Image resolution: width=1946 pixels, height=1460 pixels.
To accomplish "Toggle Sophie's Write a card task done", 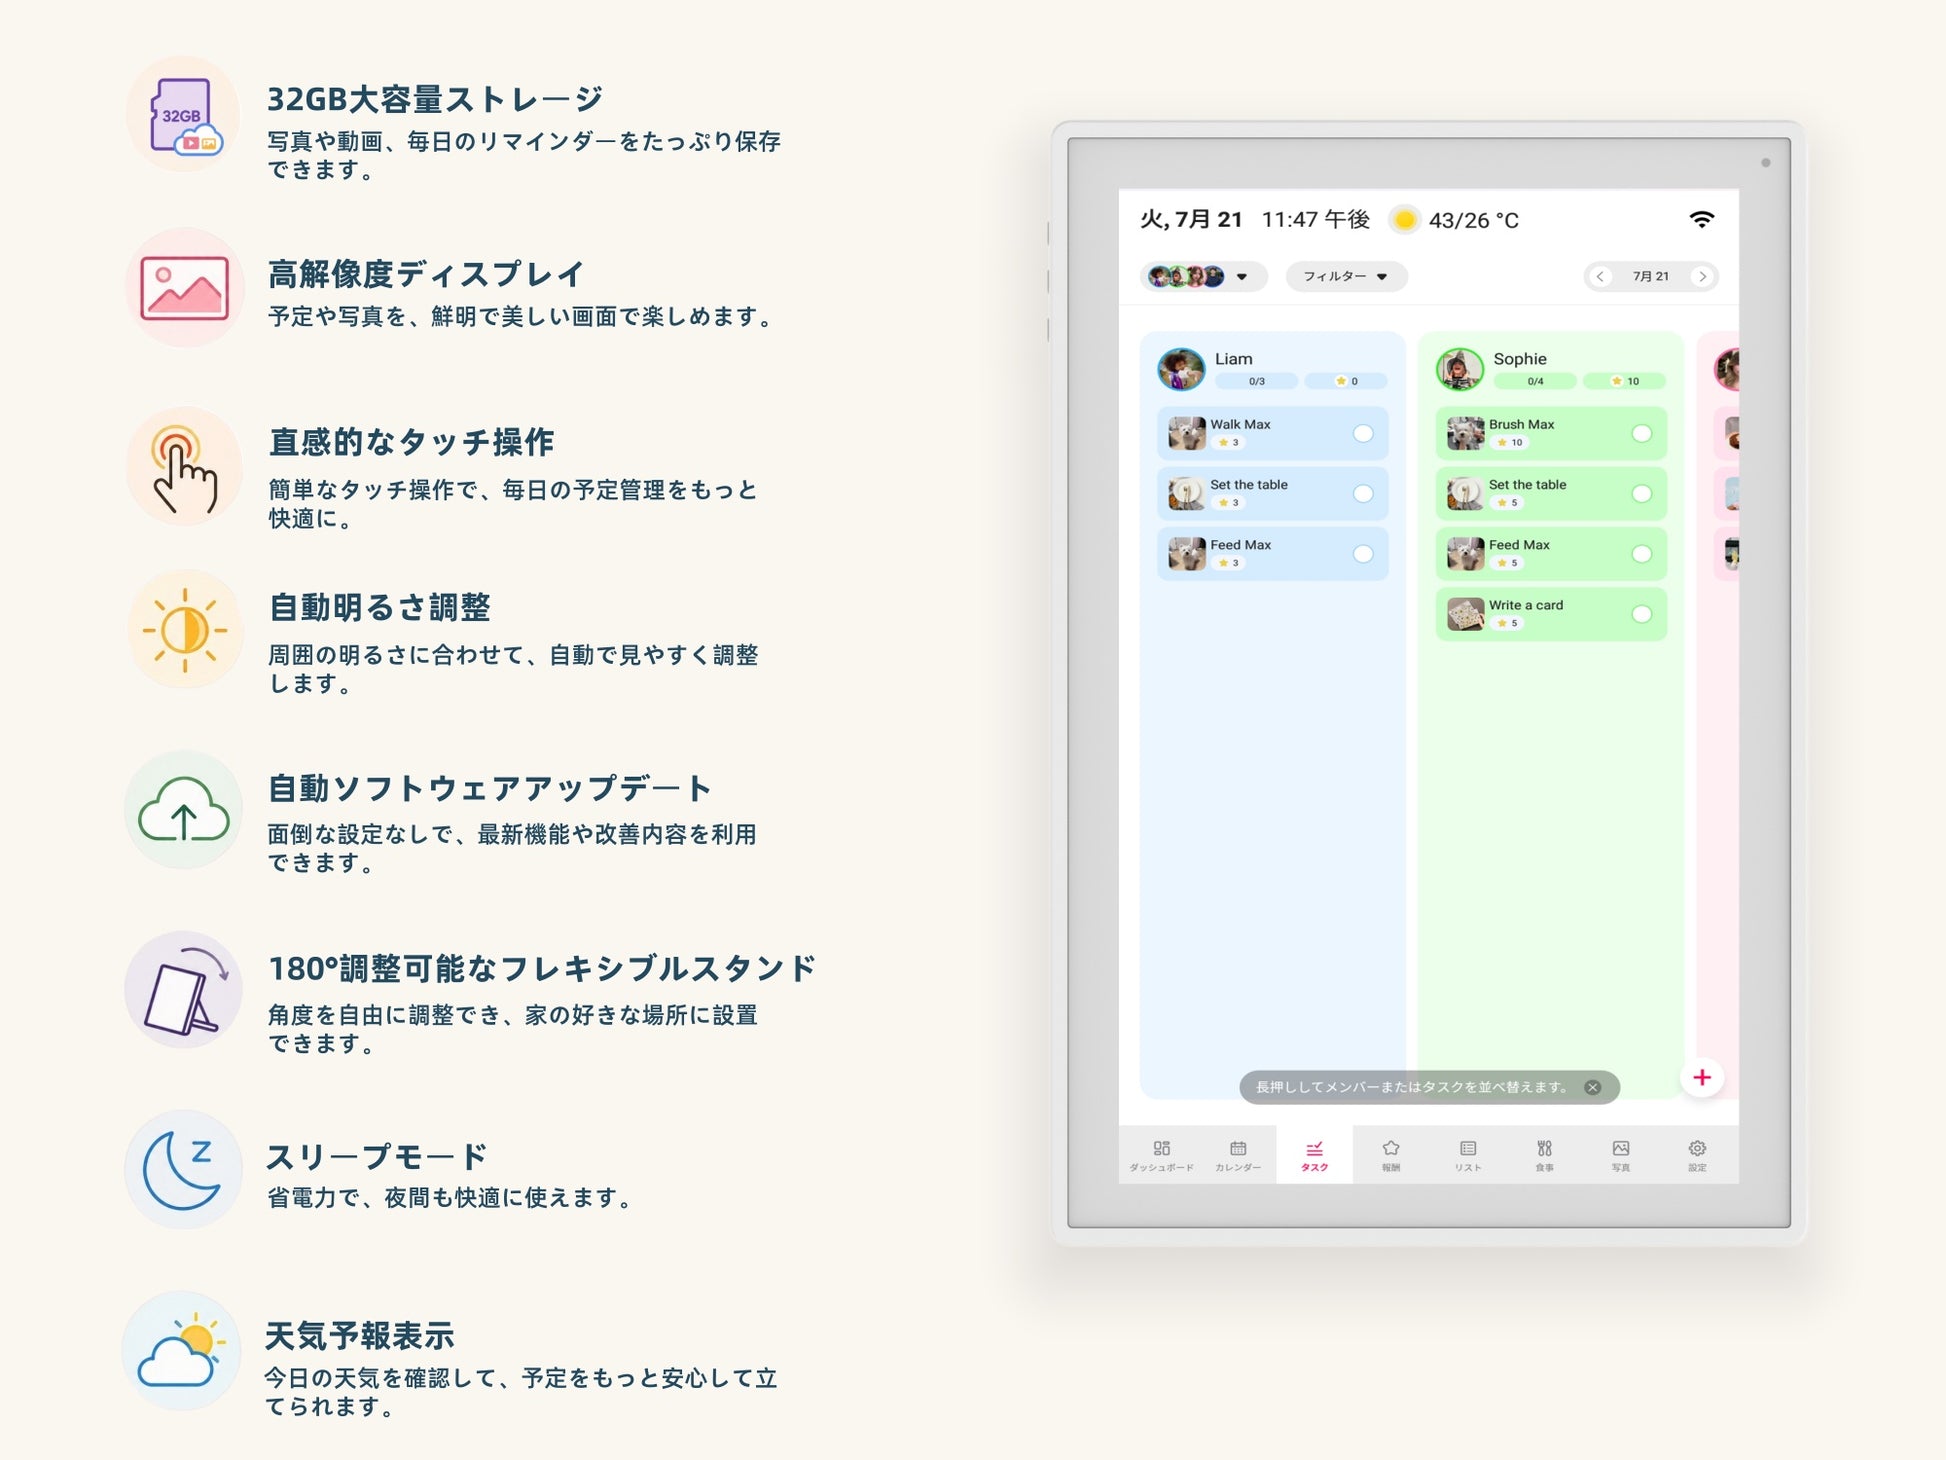I will [1641, 614].
